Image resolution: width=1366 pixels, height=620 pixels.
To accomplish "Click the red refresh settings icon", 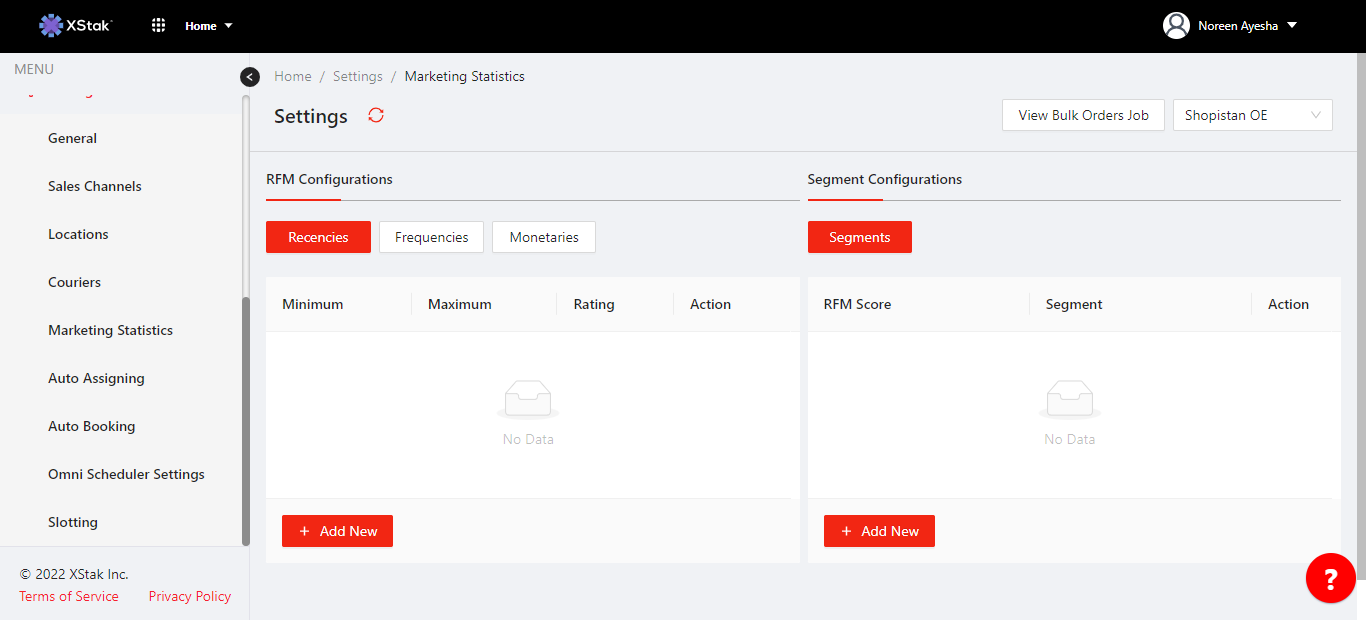I will [376, 115].
